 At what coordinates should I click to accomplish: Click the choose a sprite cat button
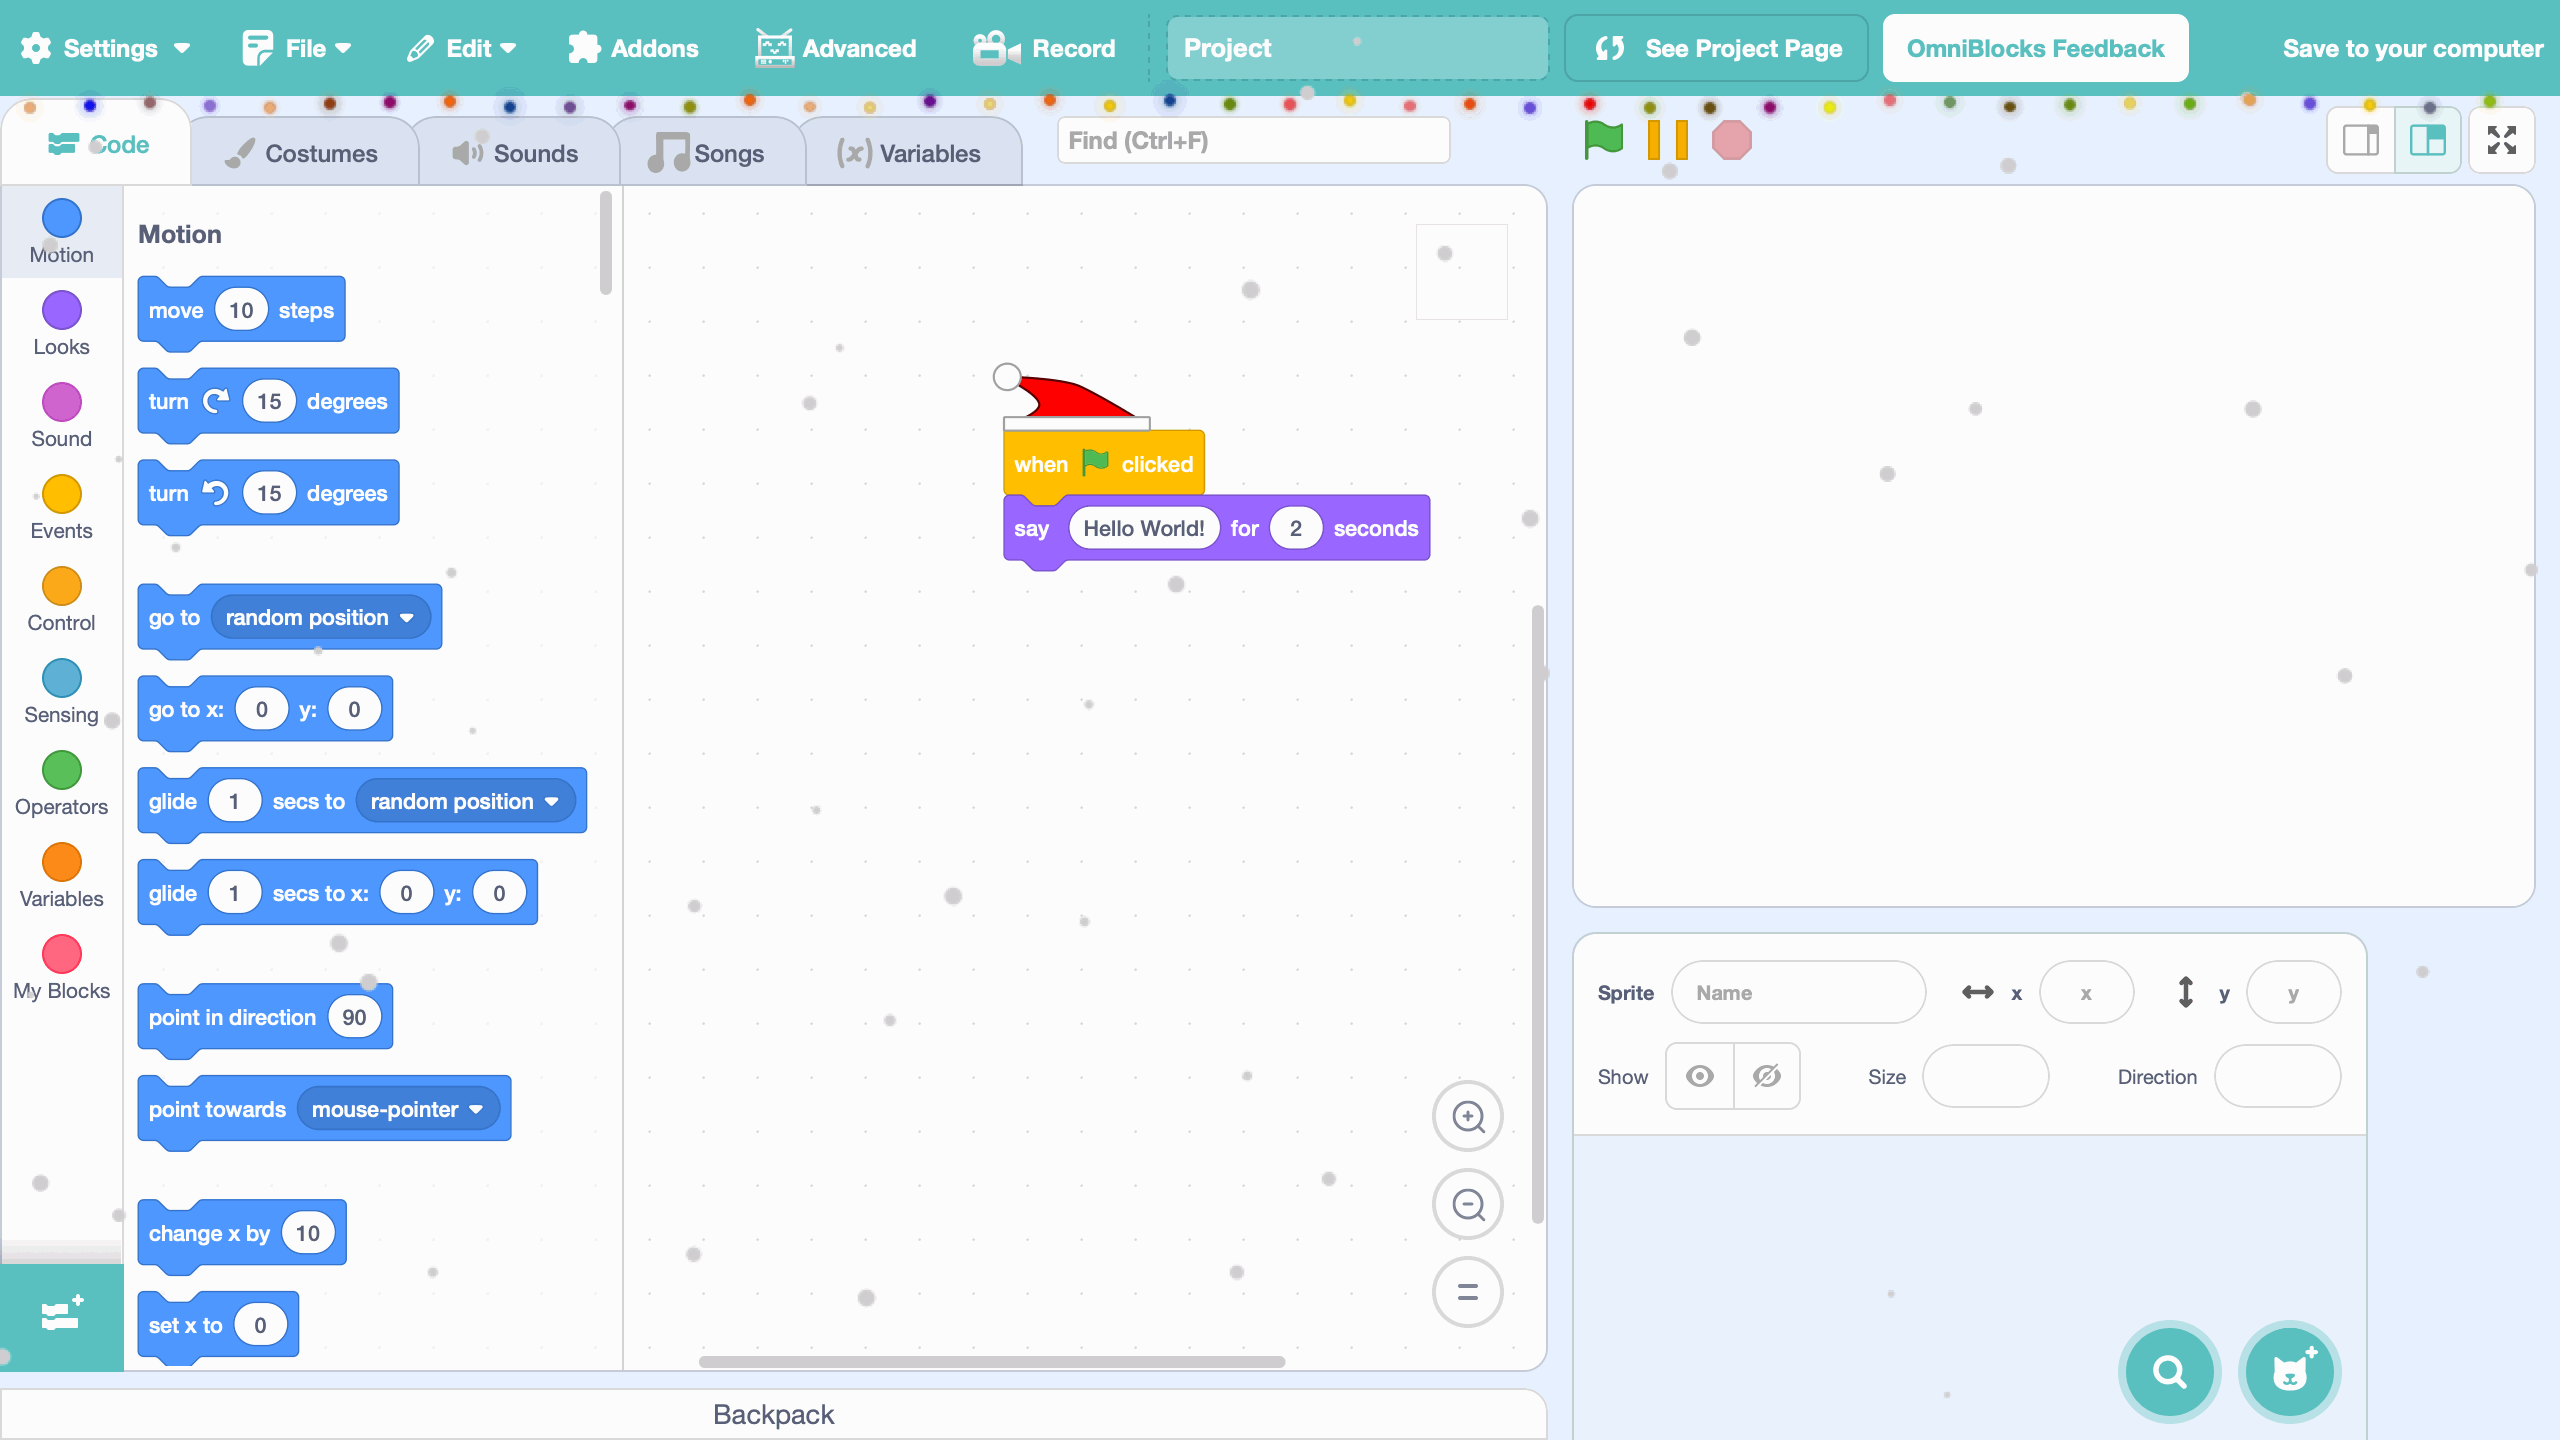pyautogui.click(x=2289, y=1372)
